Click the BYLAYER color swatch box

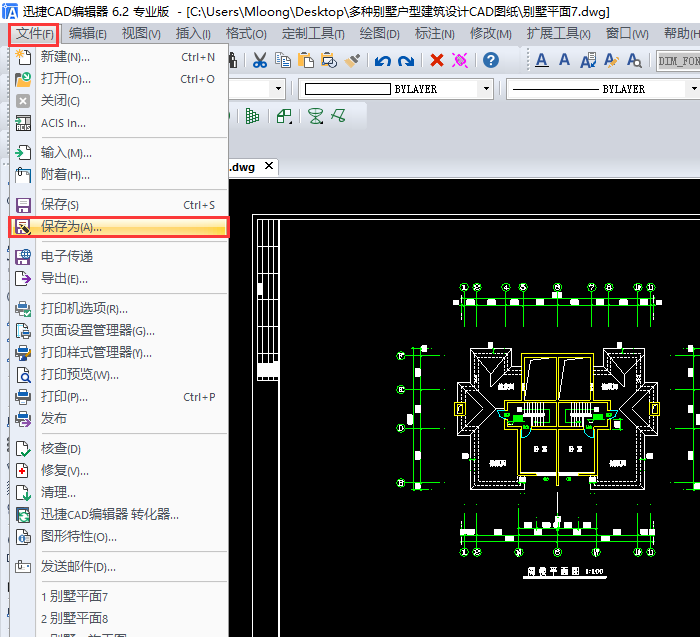(x=347, y=89)
